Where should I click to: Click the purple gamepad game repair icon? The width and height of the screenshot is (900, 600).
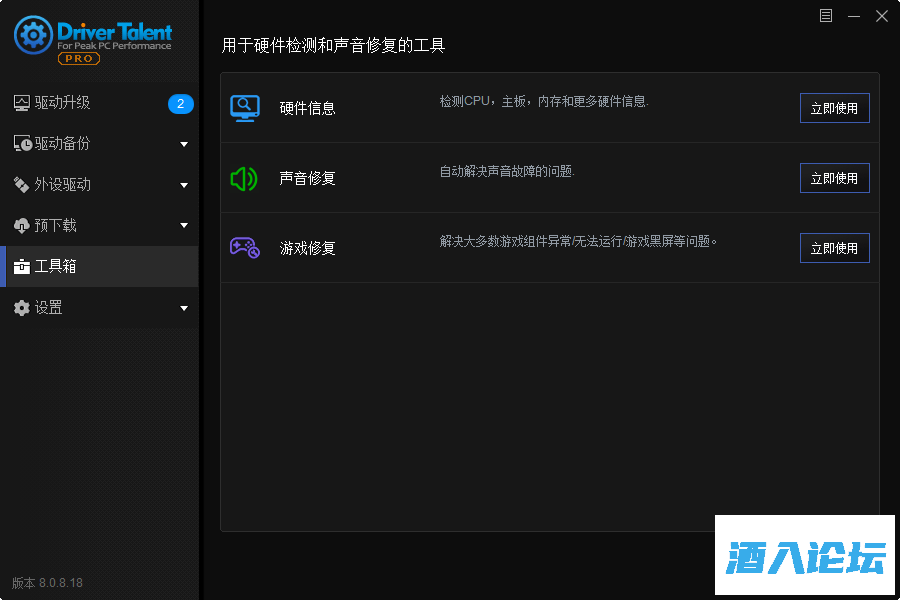click(x=245, y=248)
